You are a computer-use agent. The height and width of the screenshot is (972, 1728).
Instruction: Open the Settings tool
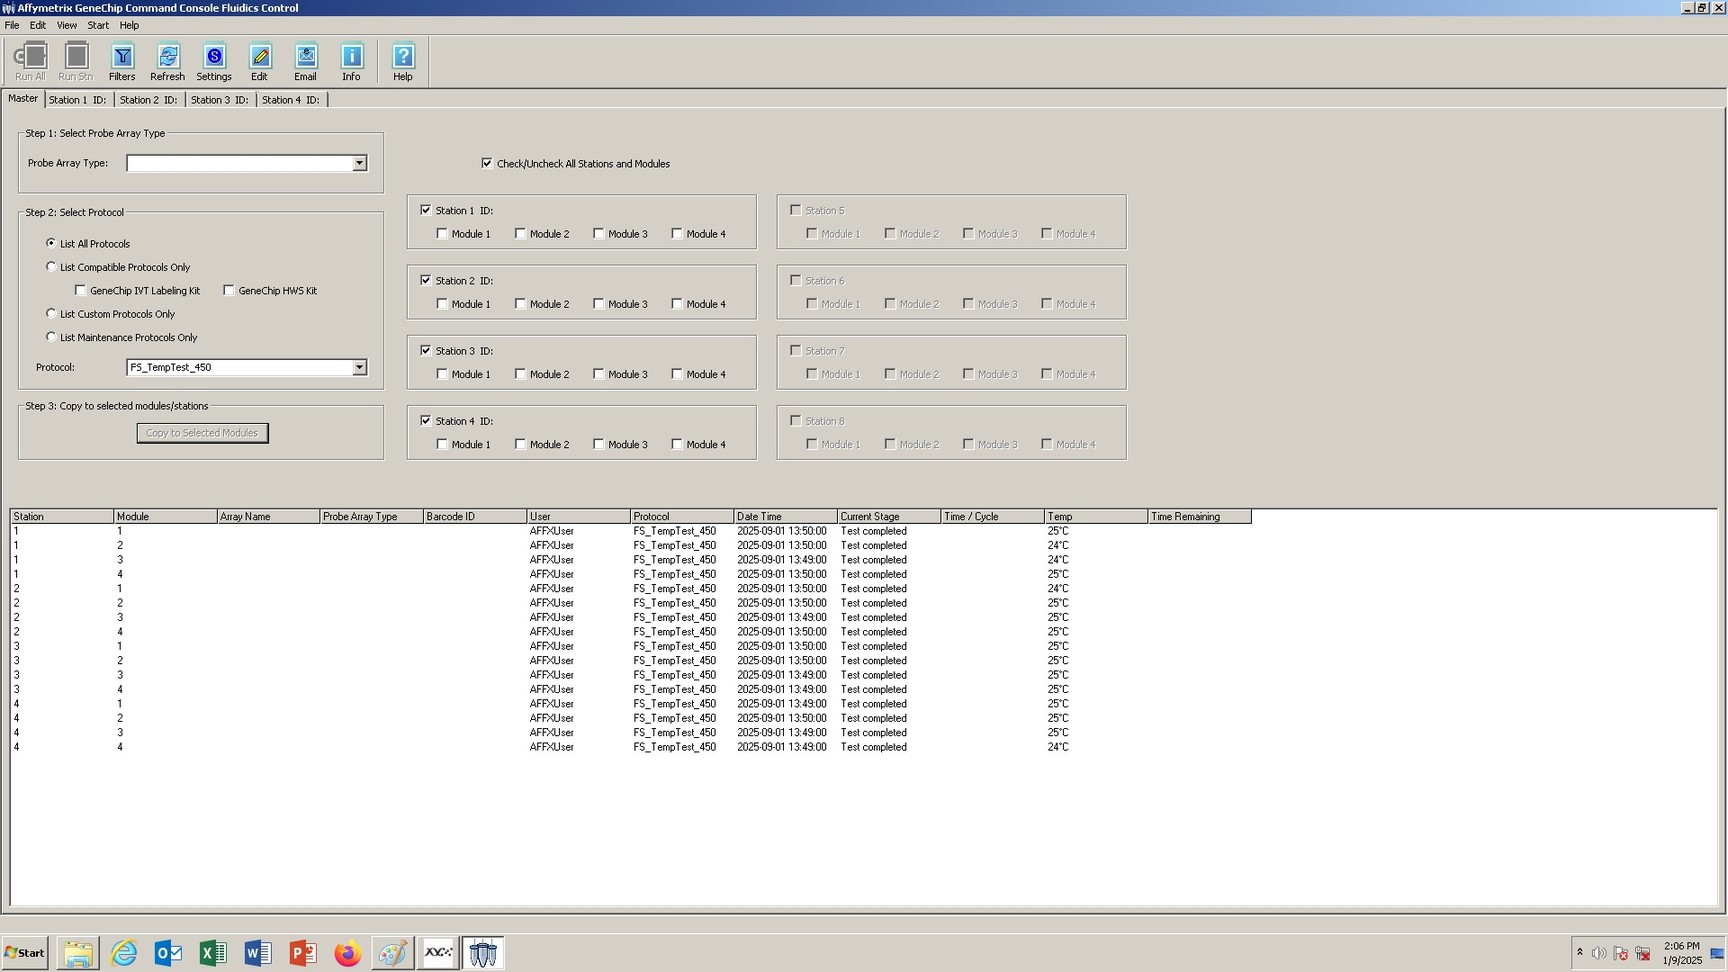point(214,62)
